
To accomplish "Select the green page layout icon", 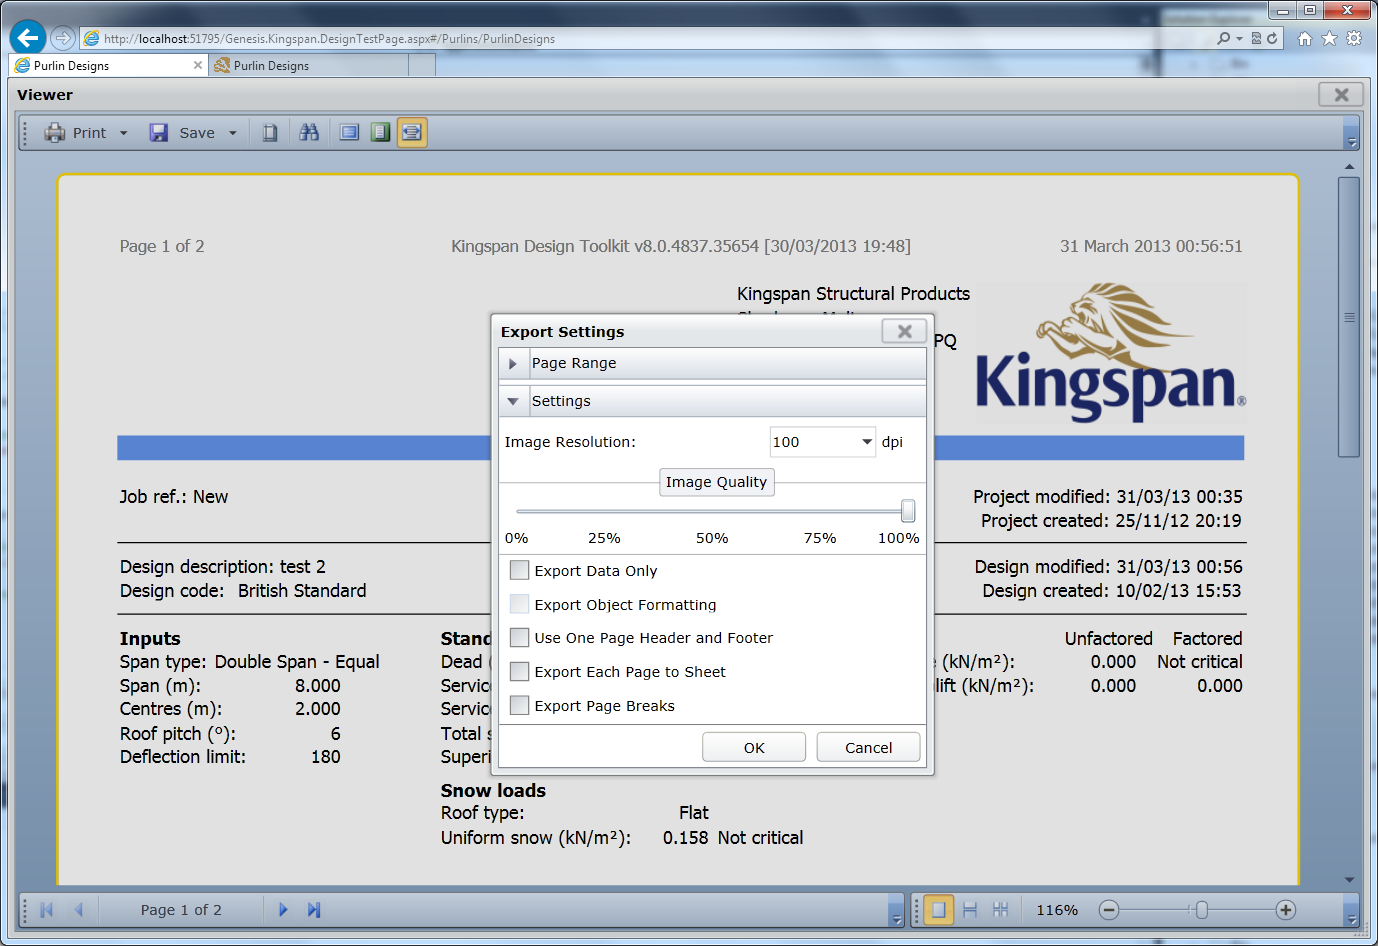I will (380, 132).
